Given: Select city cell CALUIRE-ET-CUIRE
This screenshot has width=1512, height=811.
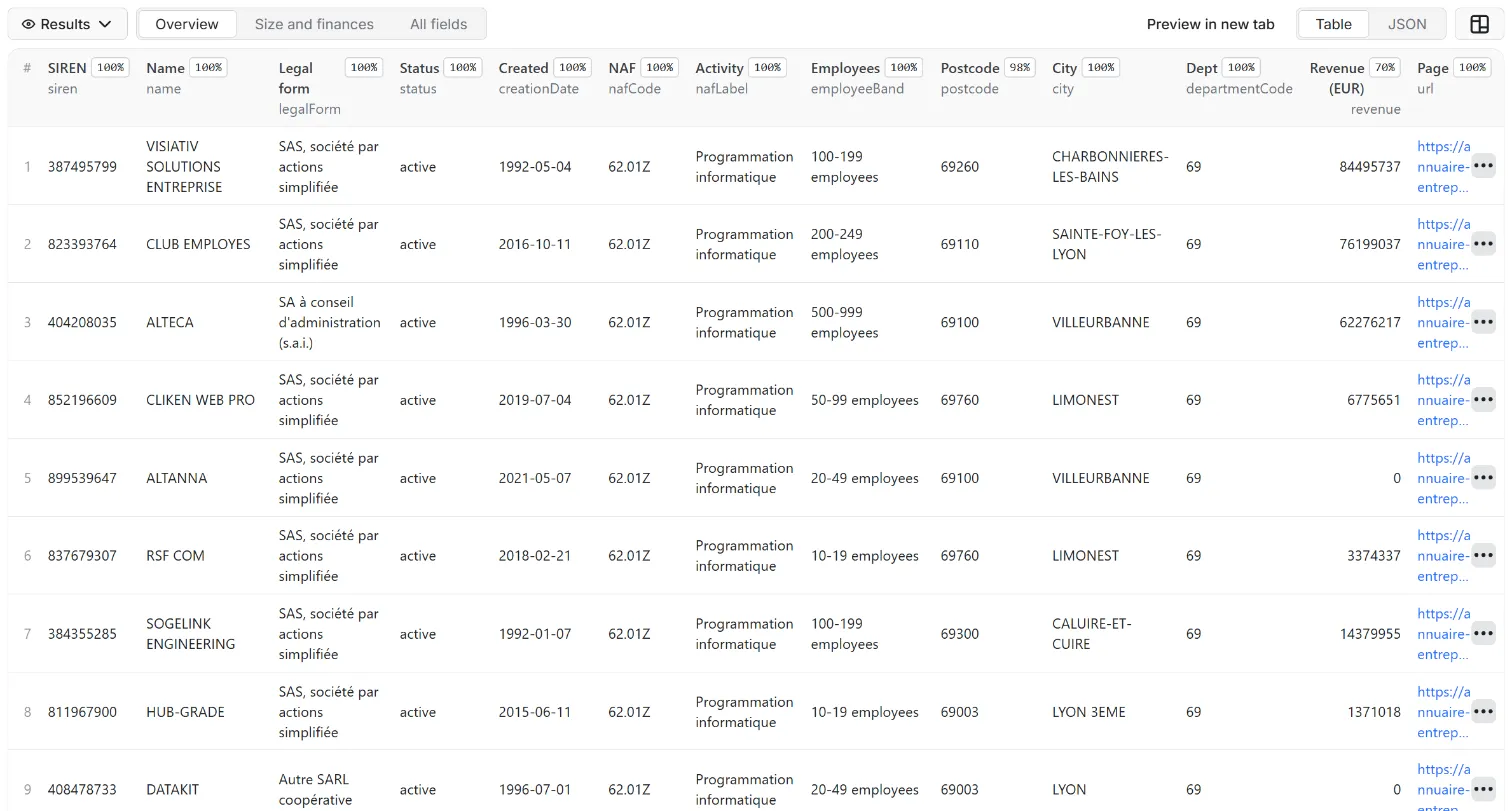Looking at the screenshot, I should click(1092, 635).
